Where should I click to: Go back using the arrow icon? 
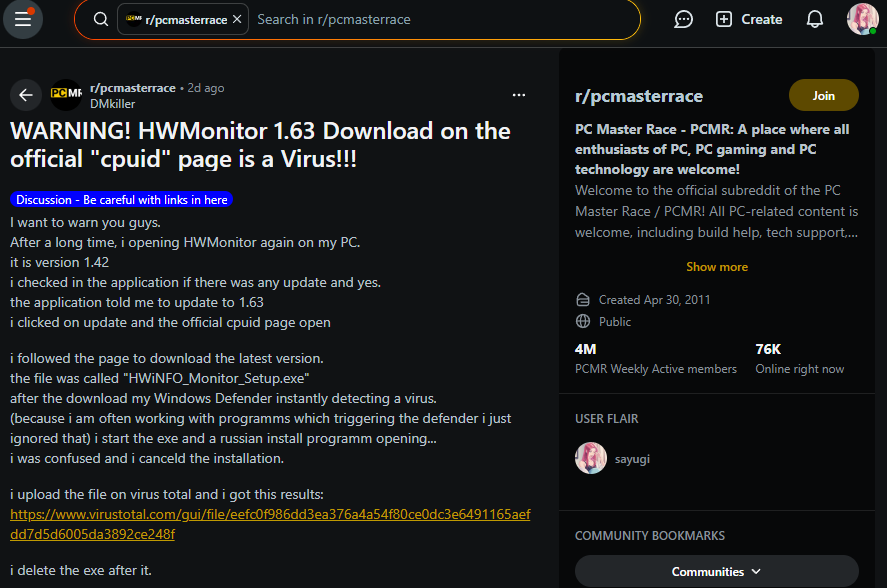(x=26, y=95)
